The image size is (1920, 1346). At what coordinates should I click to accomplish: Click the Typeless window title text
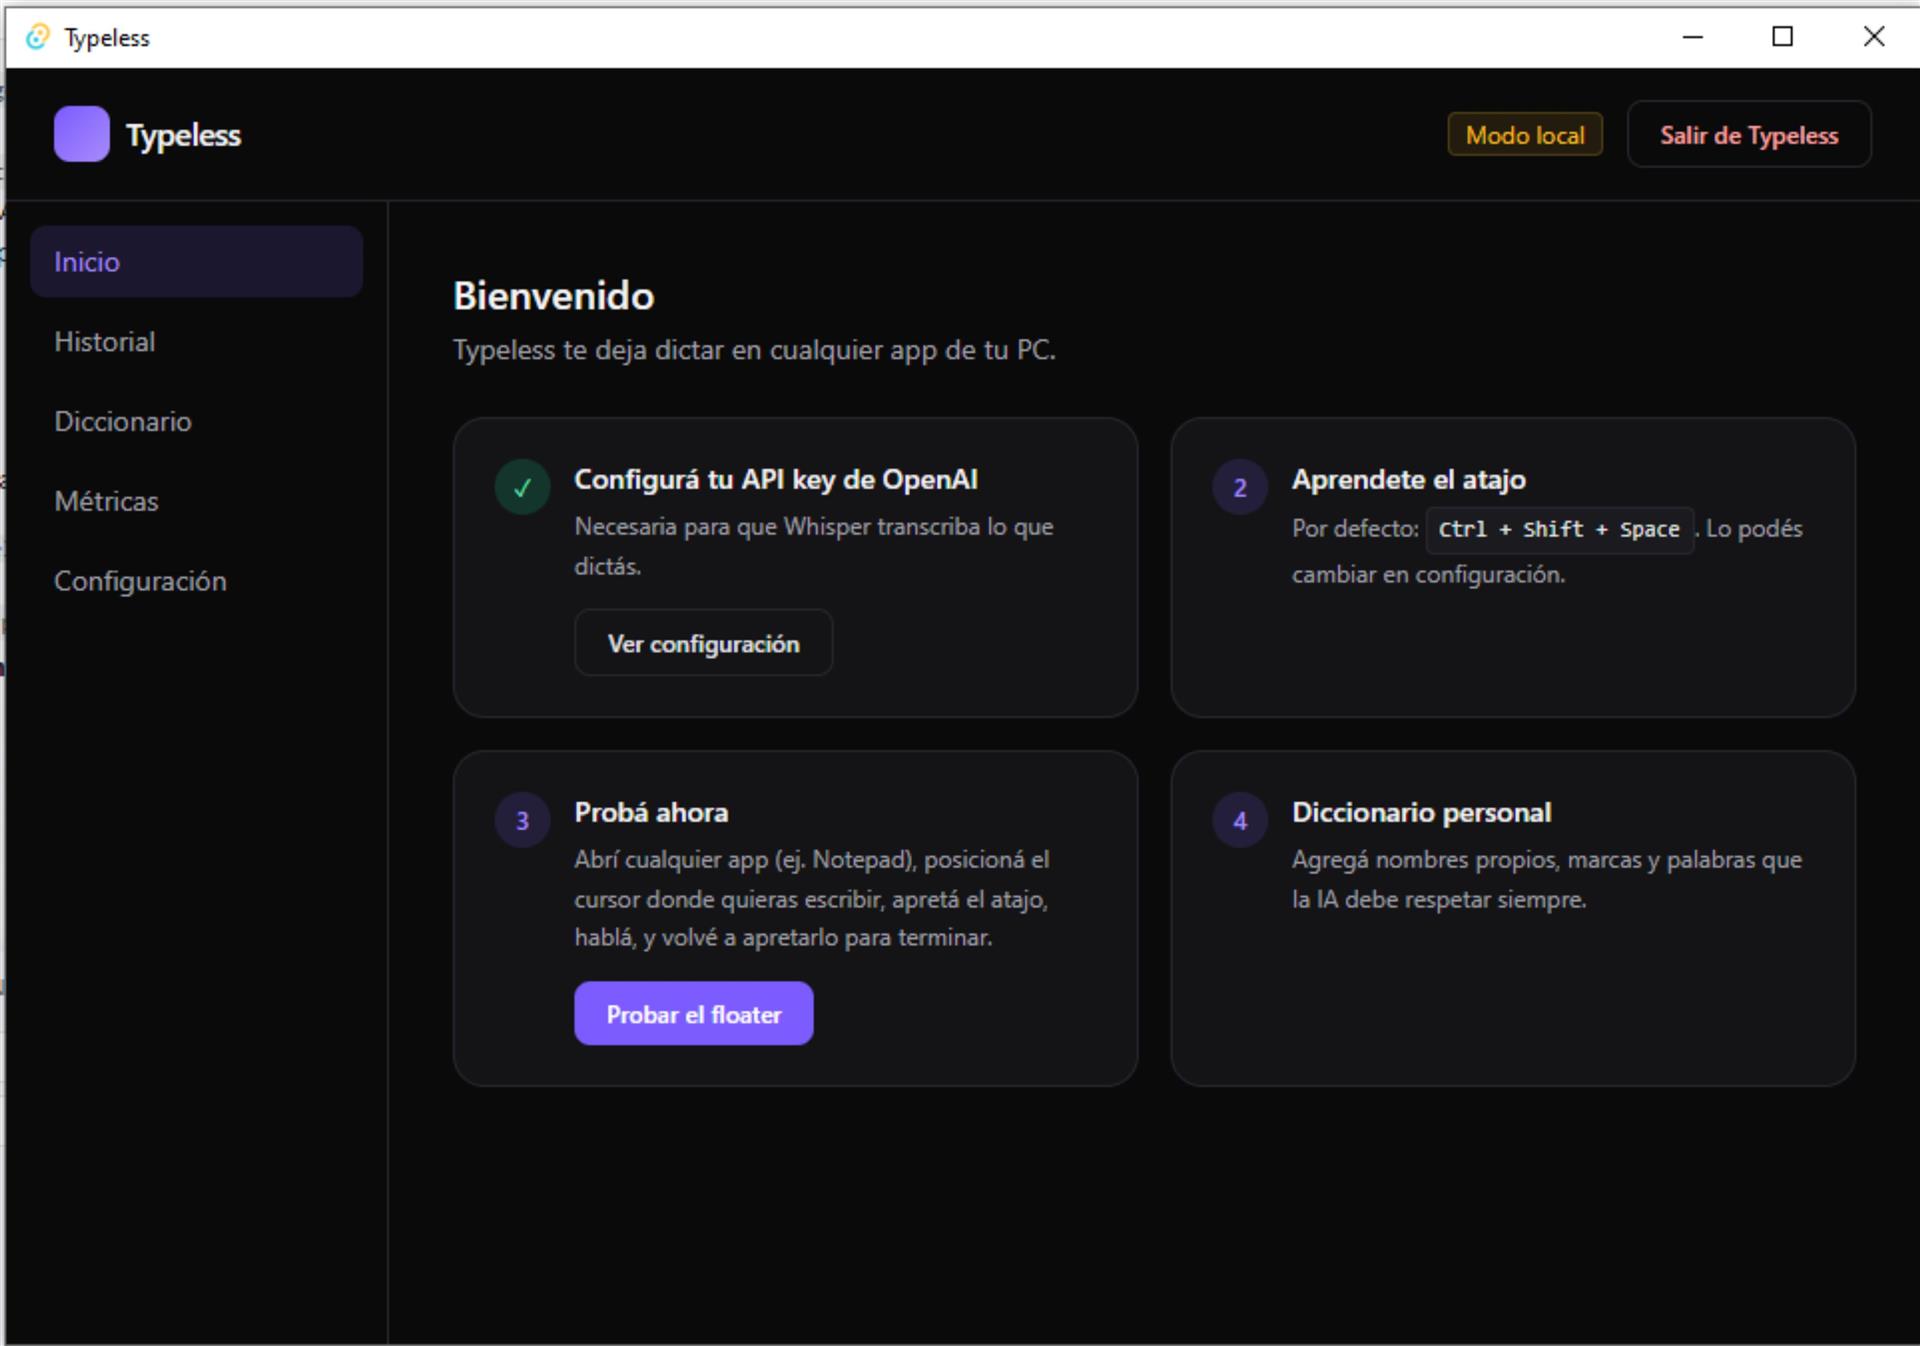coord(107,38)
